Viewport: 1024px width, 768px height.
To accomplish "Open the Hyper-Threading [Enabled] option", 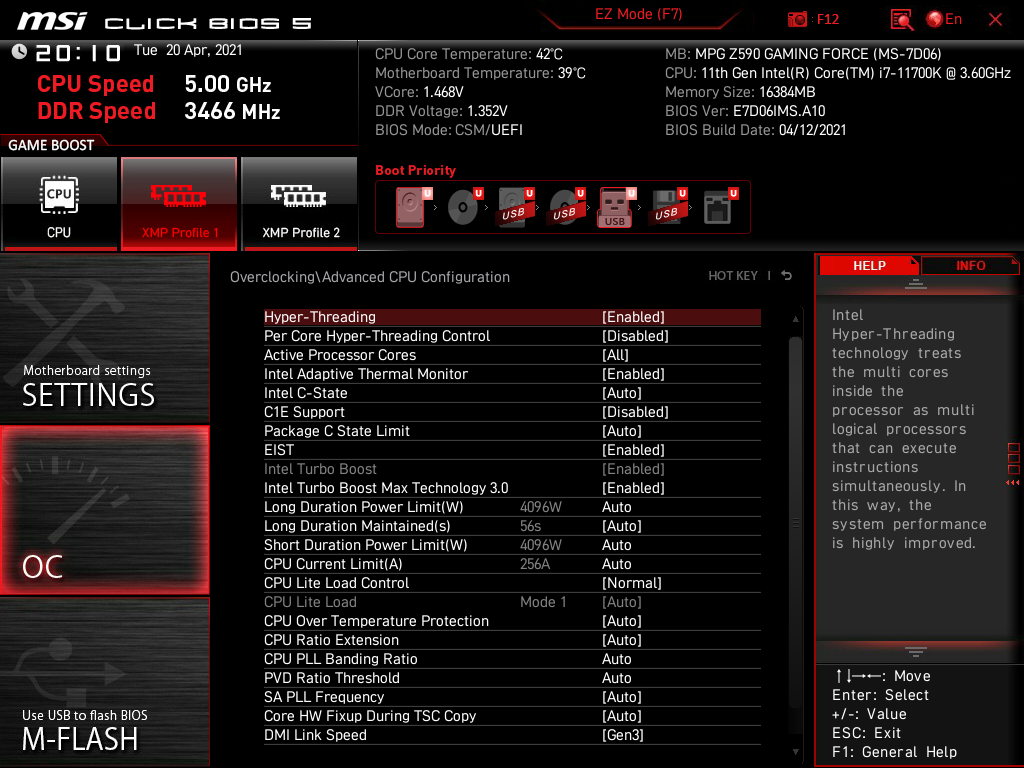I will click(x=512, y=317).
